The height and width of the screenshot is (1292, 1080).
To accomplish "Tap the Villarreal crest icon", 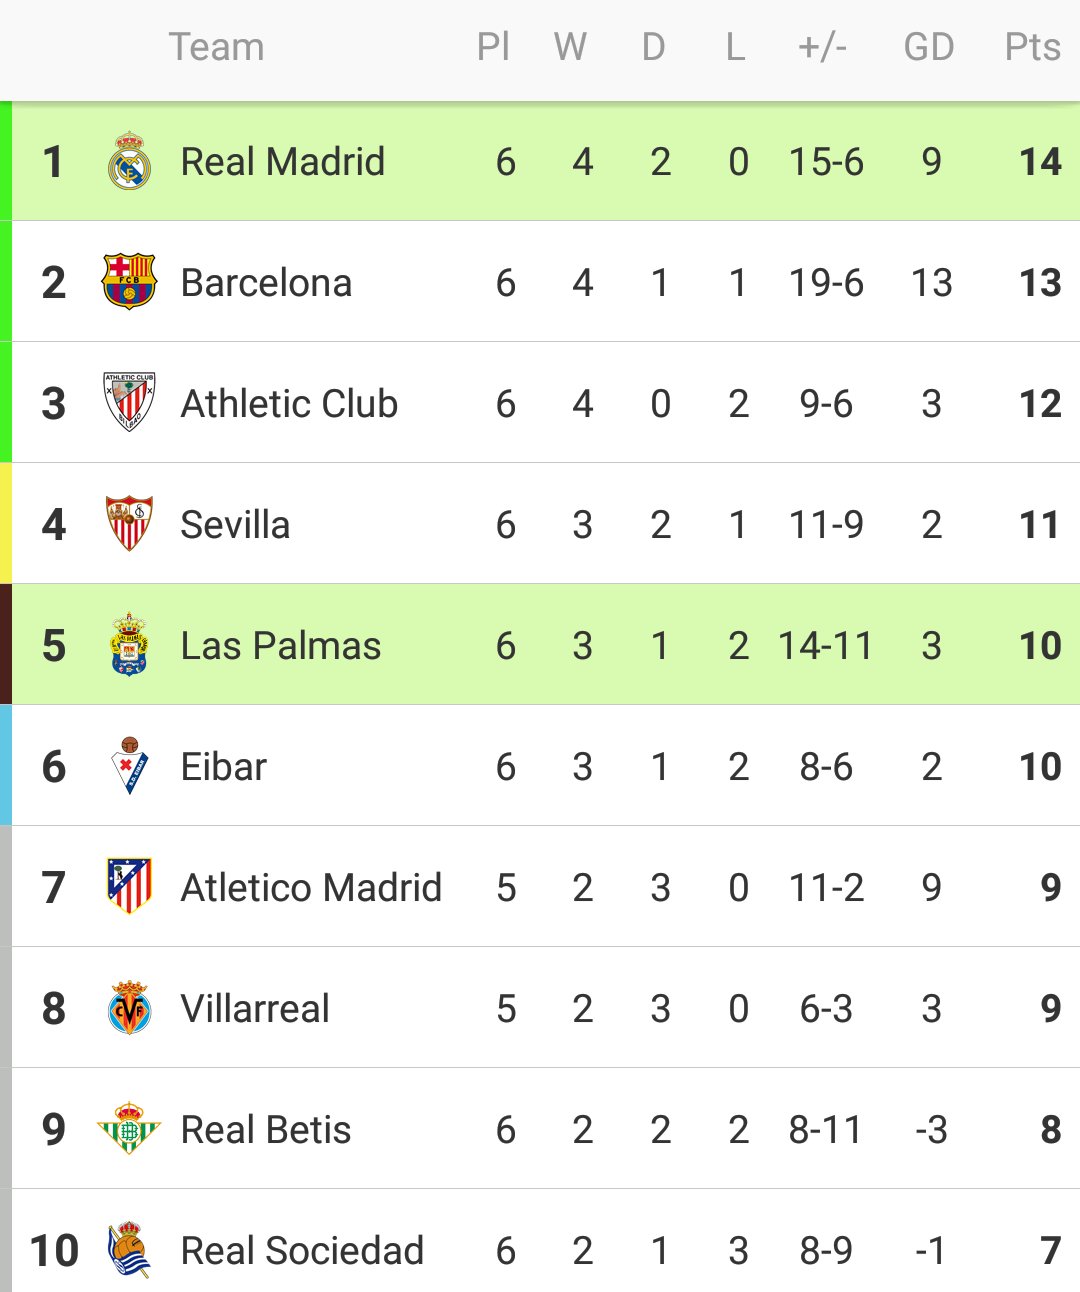I will 129,1008.
